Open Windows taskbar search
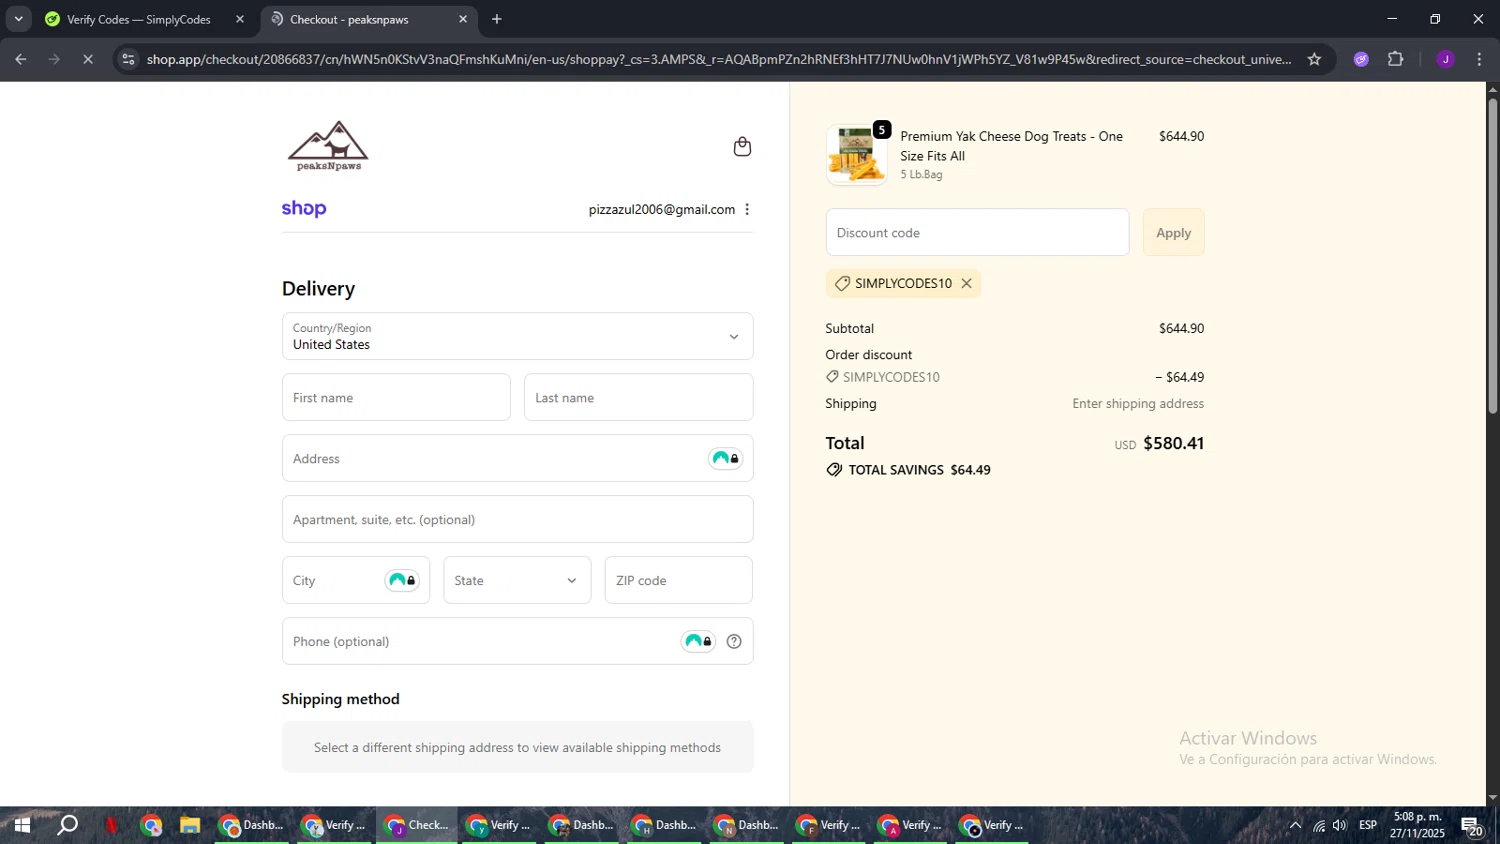The width and height of the screenshot is (1500, 844). tap(67, 825)
